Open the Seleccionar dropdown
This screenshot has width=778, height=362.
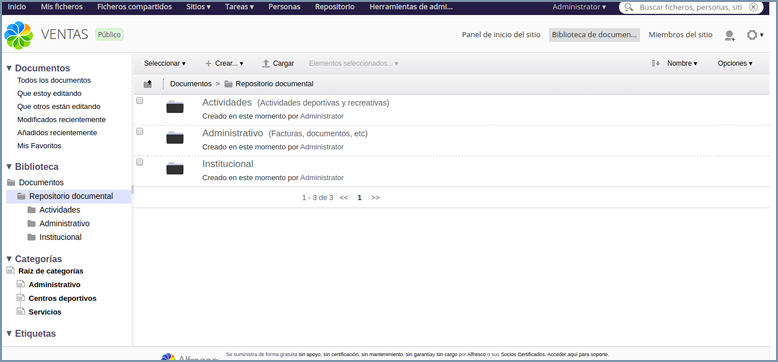click(165, 63)
